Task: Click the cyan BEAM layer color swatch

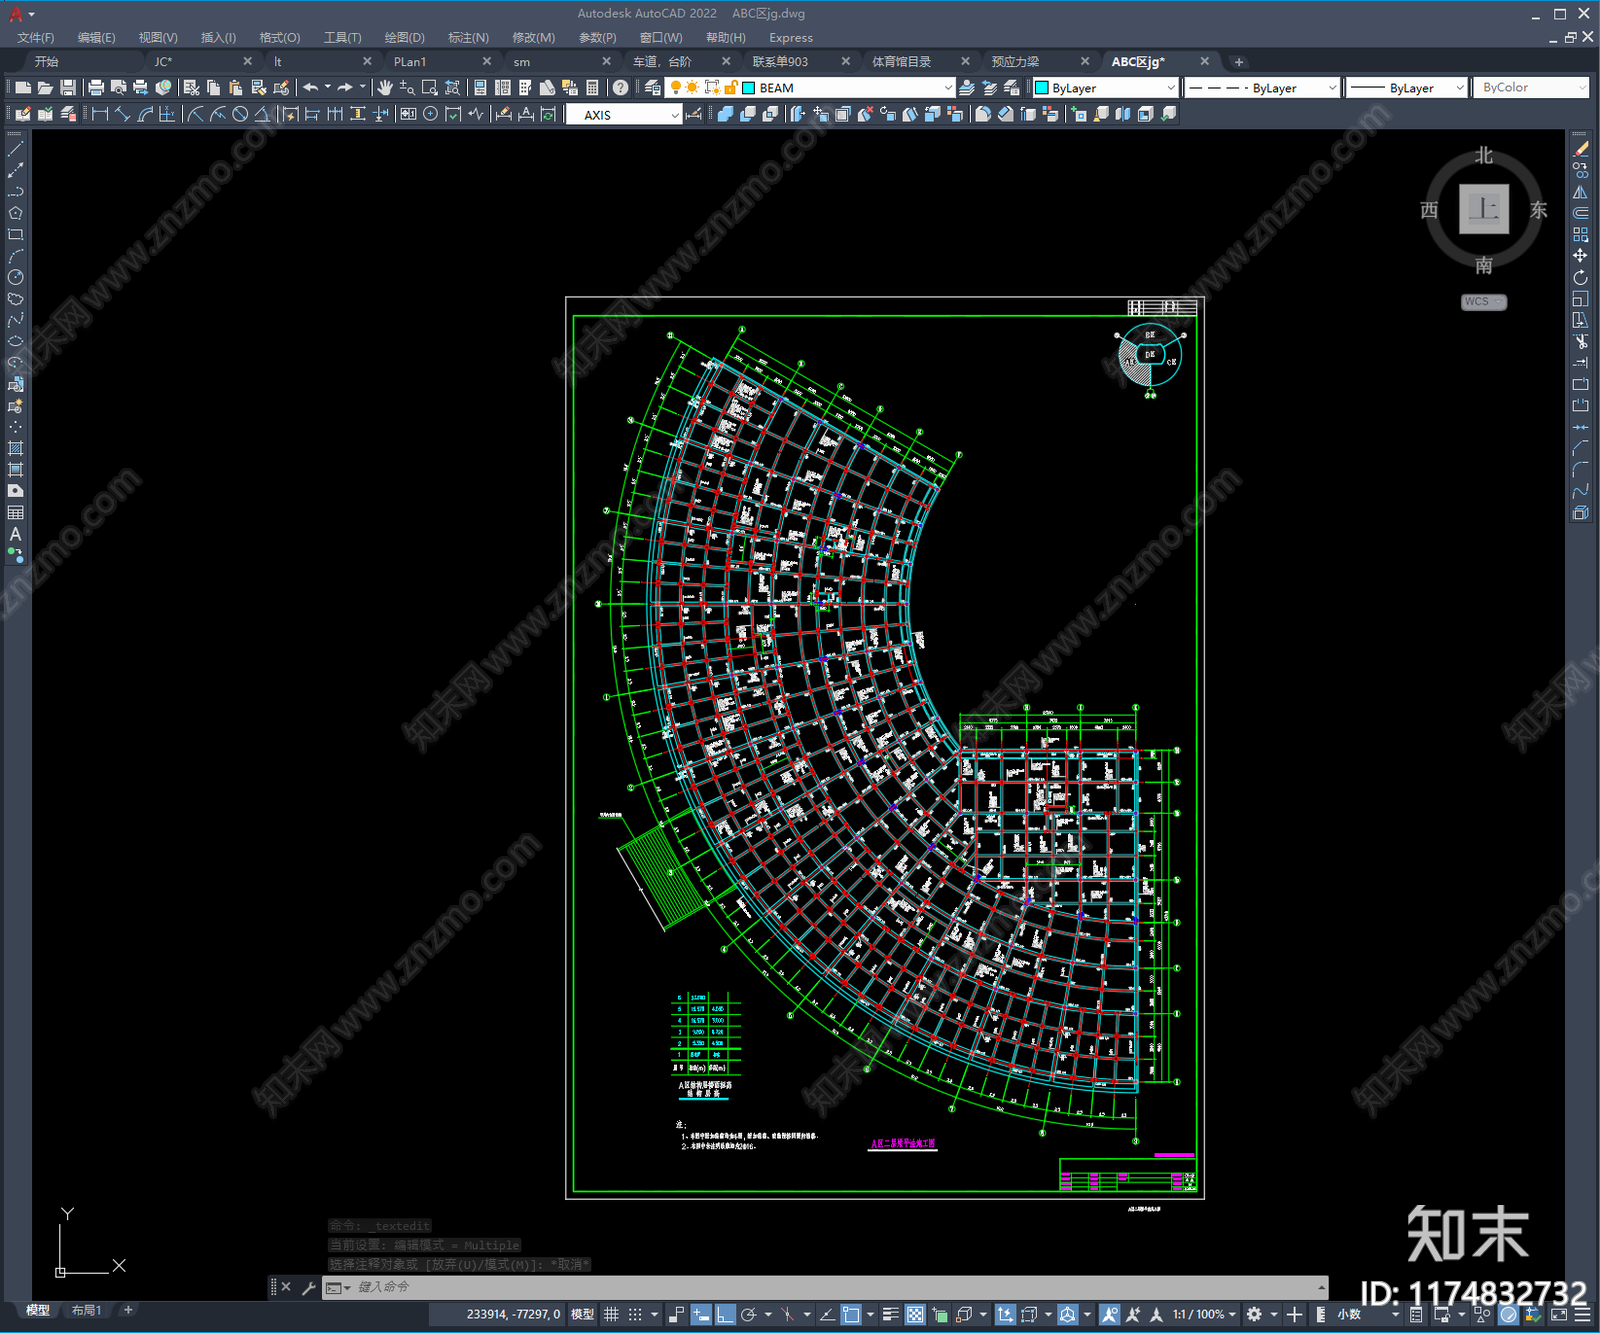Action: point(749,88)
